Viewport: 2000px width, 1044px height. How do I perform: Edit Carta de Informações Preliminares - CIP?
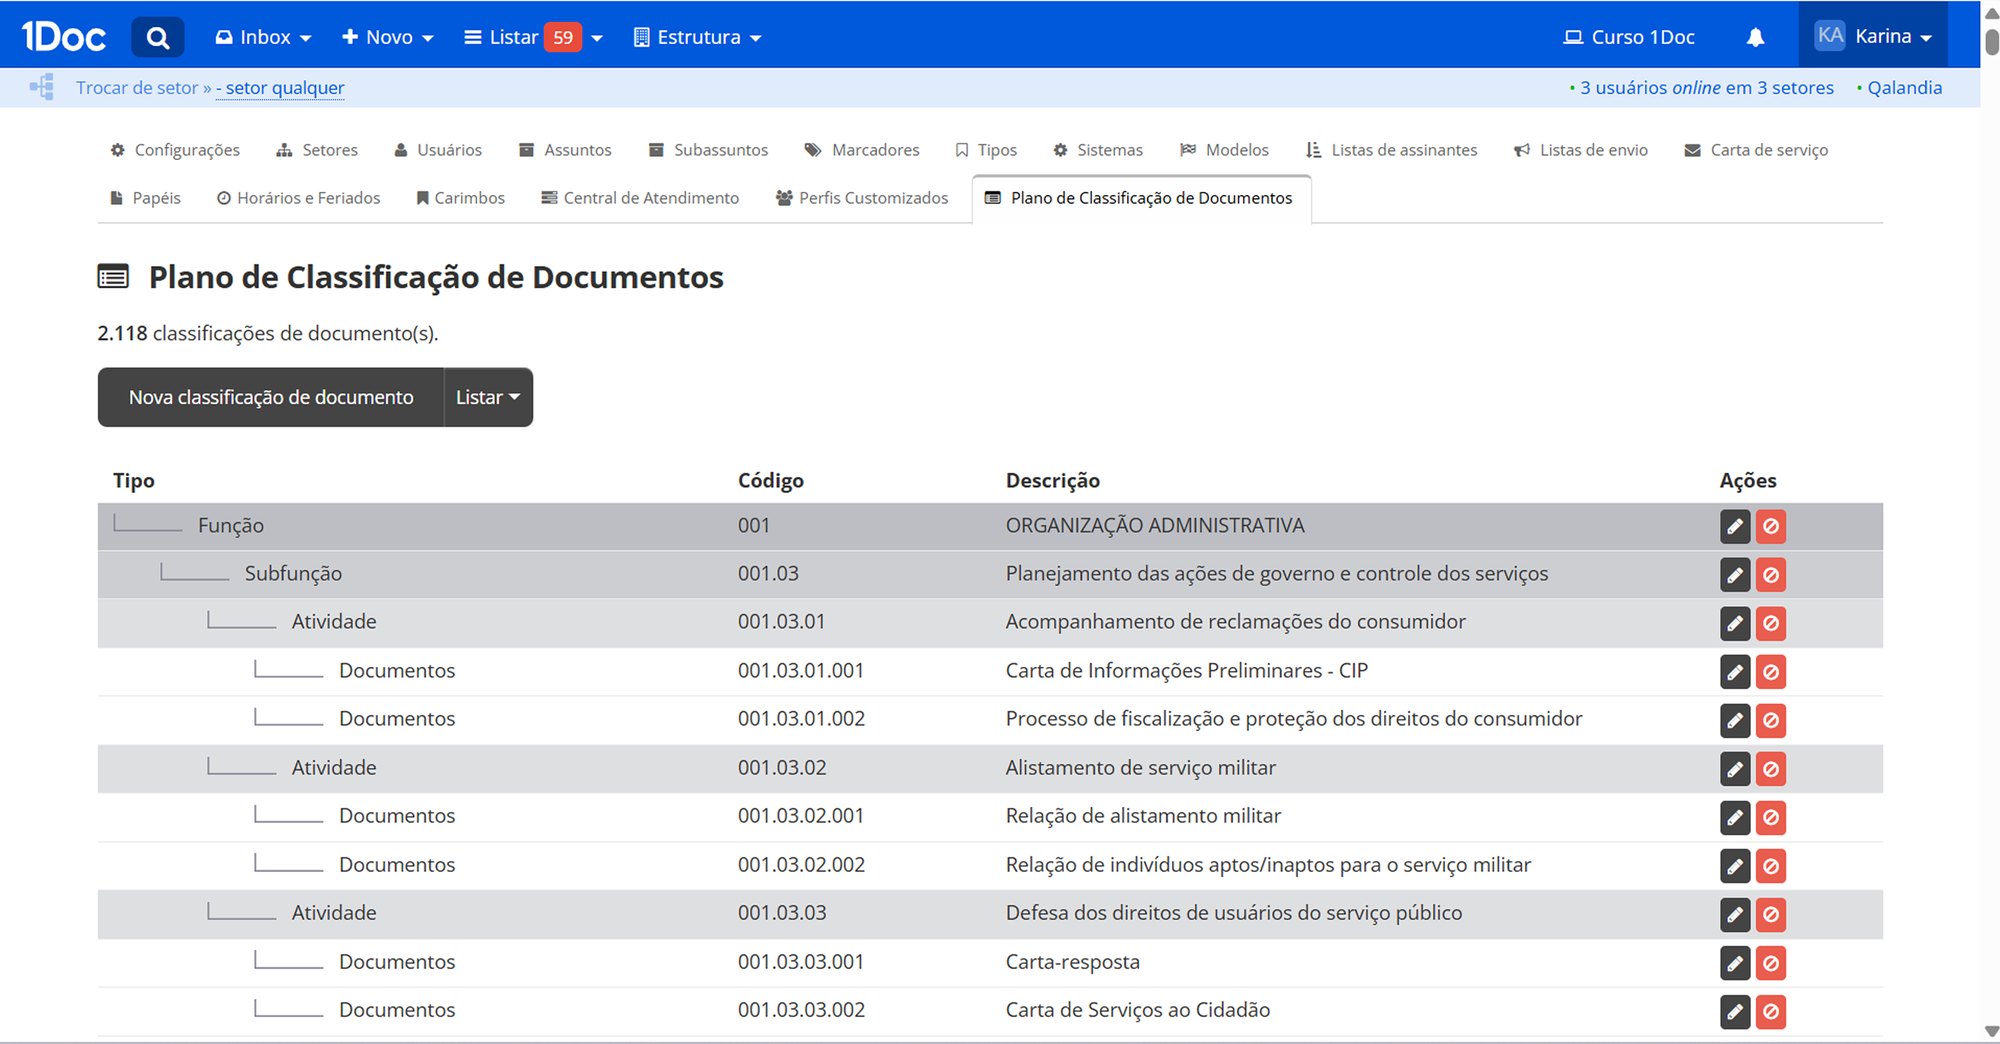(x=1735, y=672)
